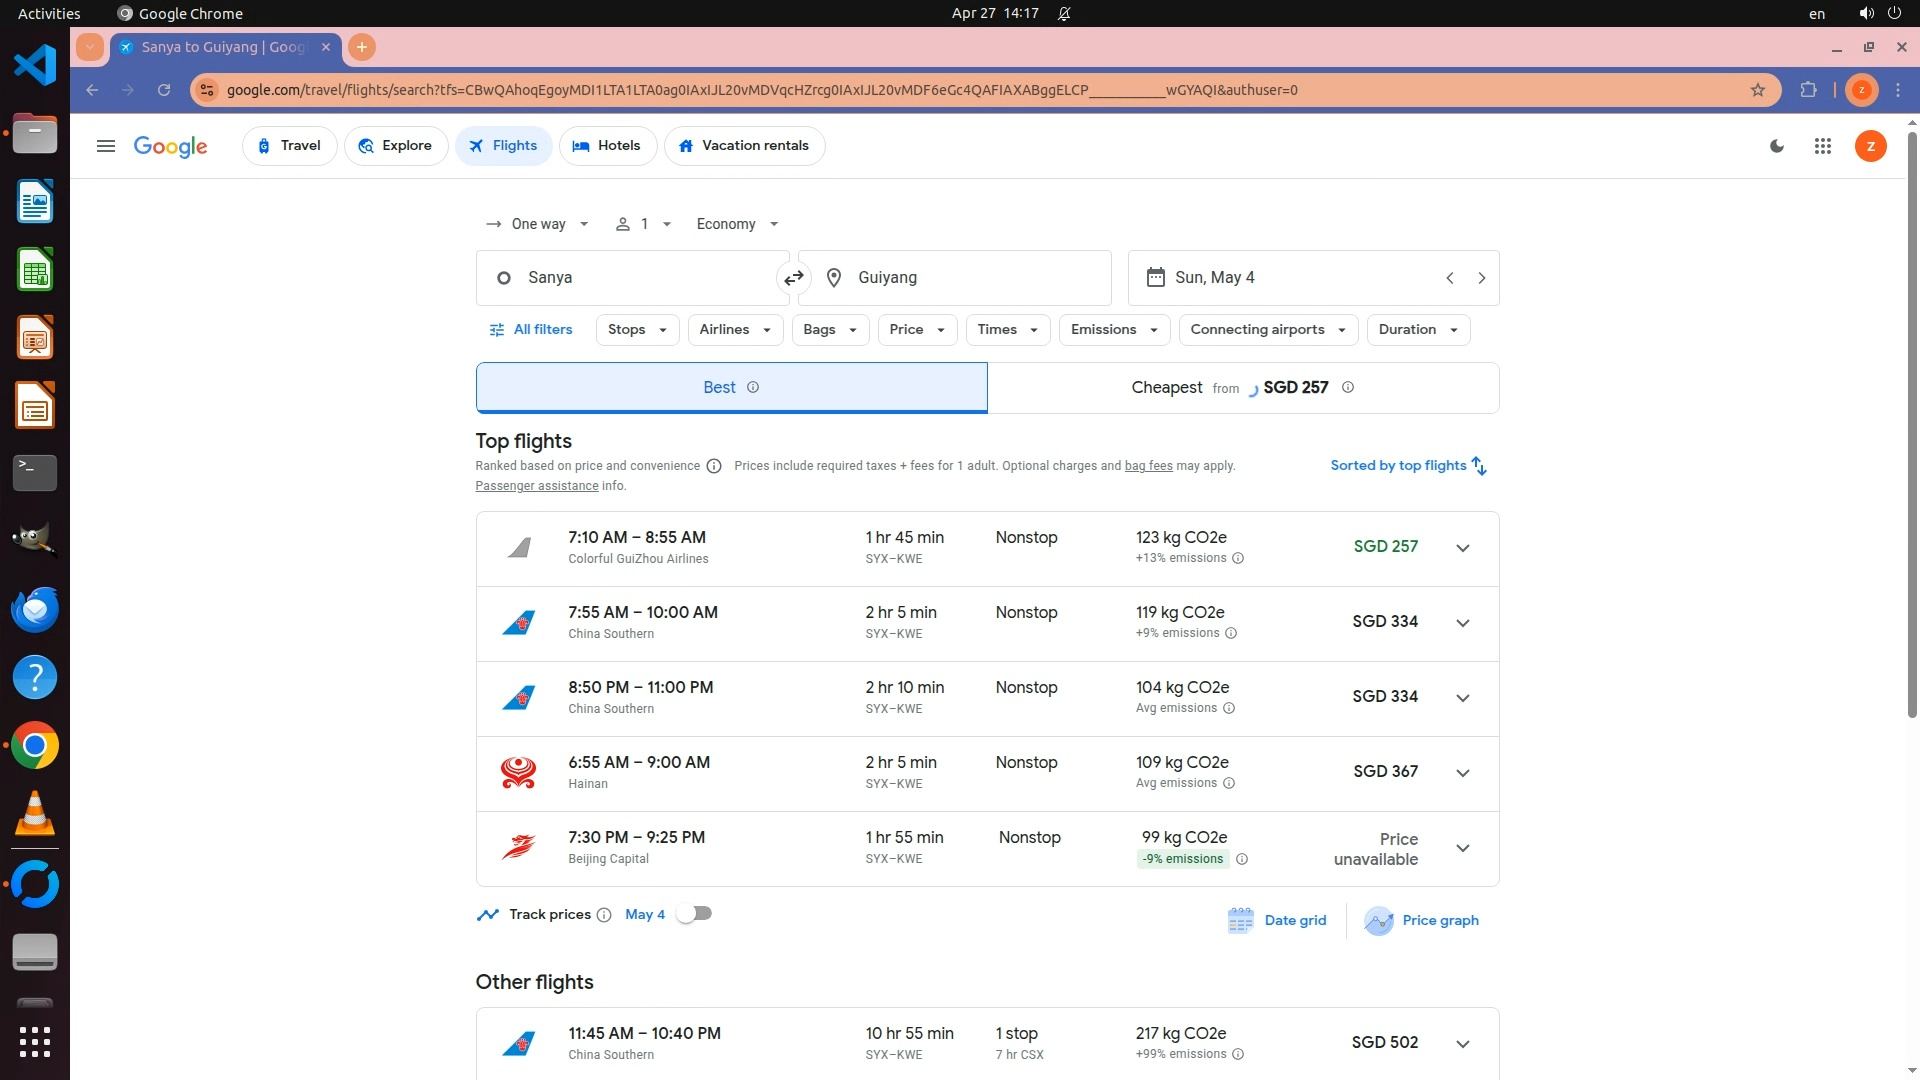Open the main hamburger menu

pos(105,146)
